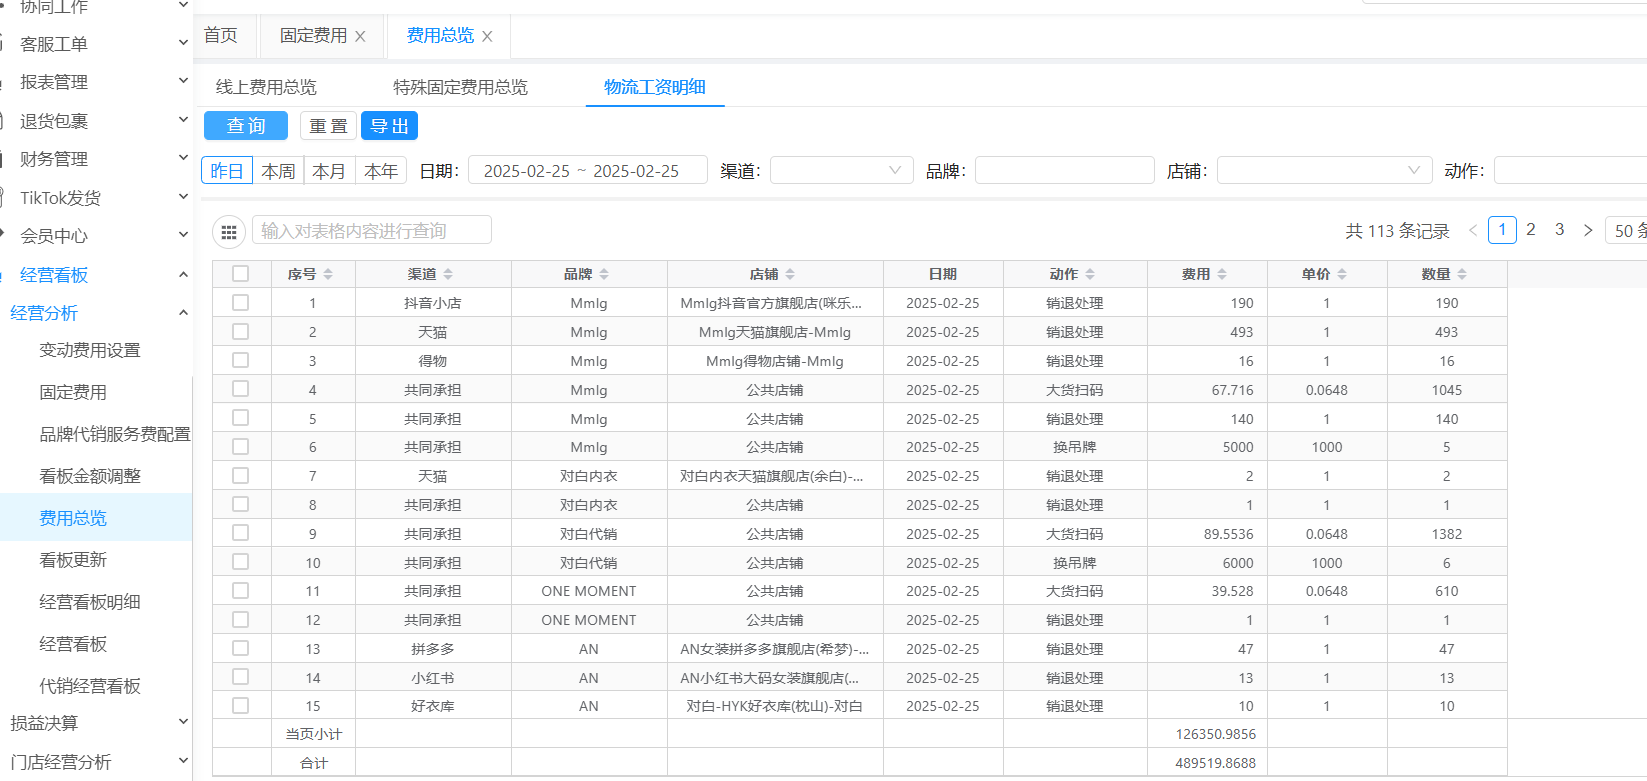The image size is (1647, 781).
Task: Switch to 线上费用总览 tab
Action: point(266,87)
